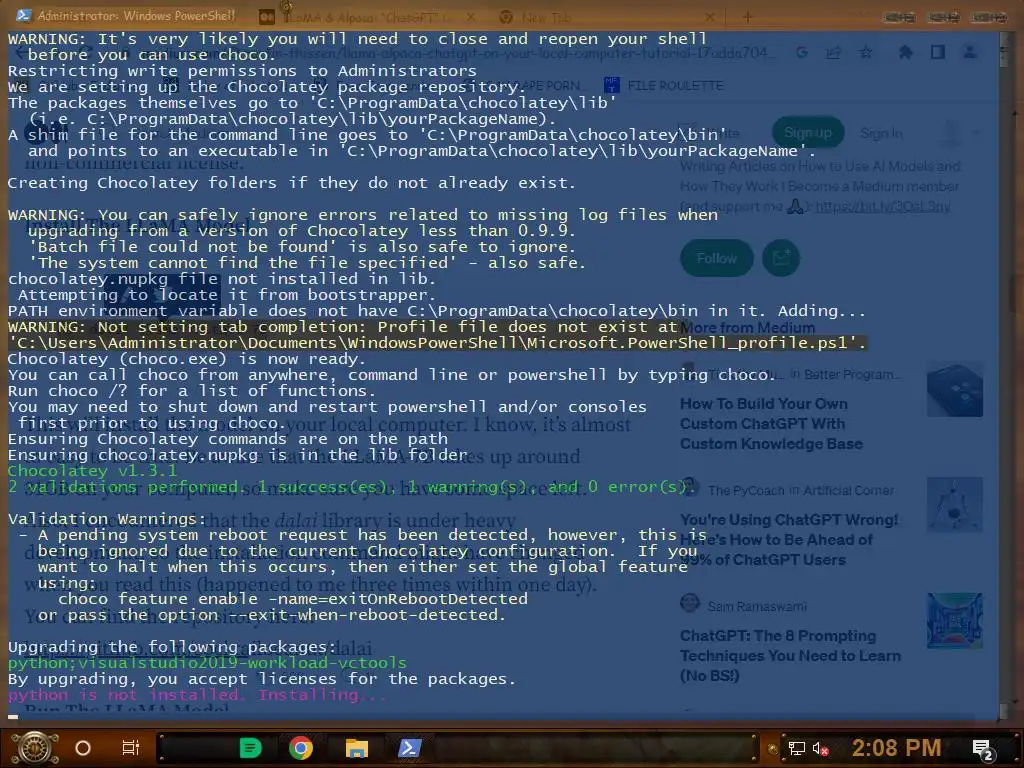Open 'How To Build Your Own Custom ChatGPT' article

[x=771, y=424]
